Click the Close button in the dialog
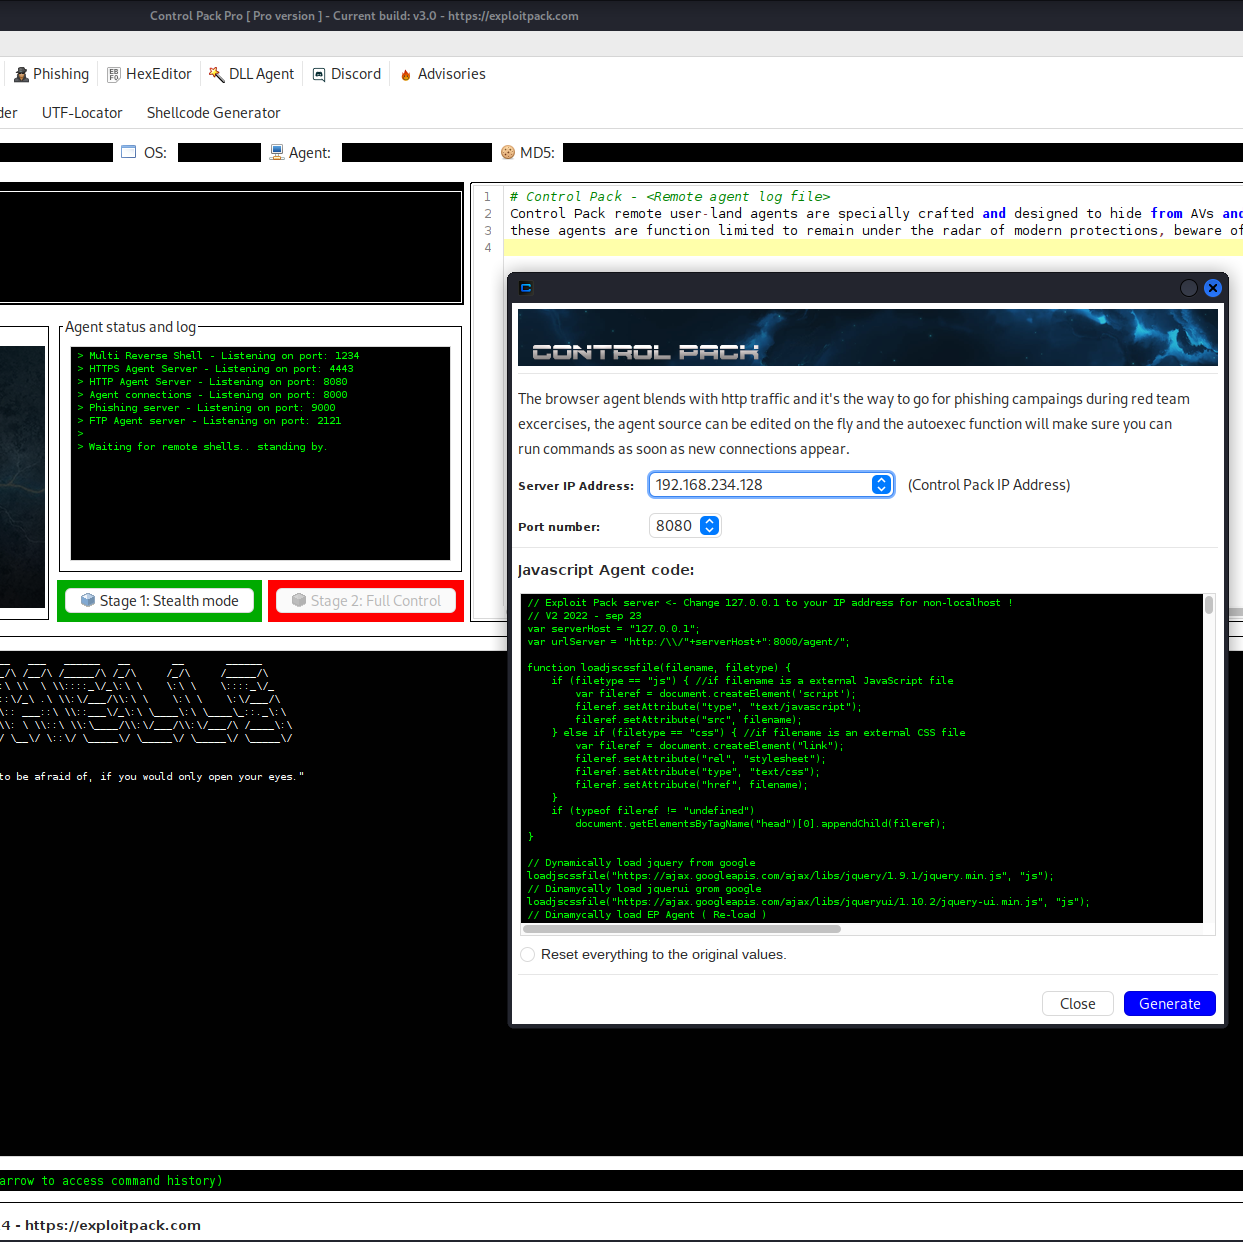Image resolution: width=1243 pixels, height=1242 pixels. click(x=1078, y=1004)
